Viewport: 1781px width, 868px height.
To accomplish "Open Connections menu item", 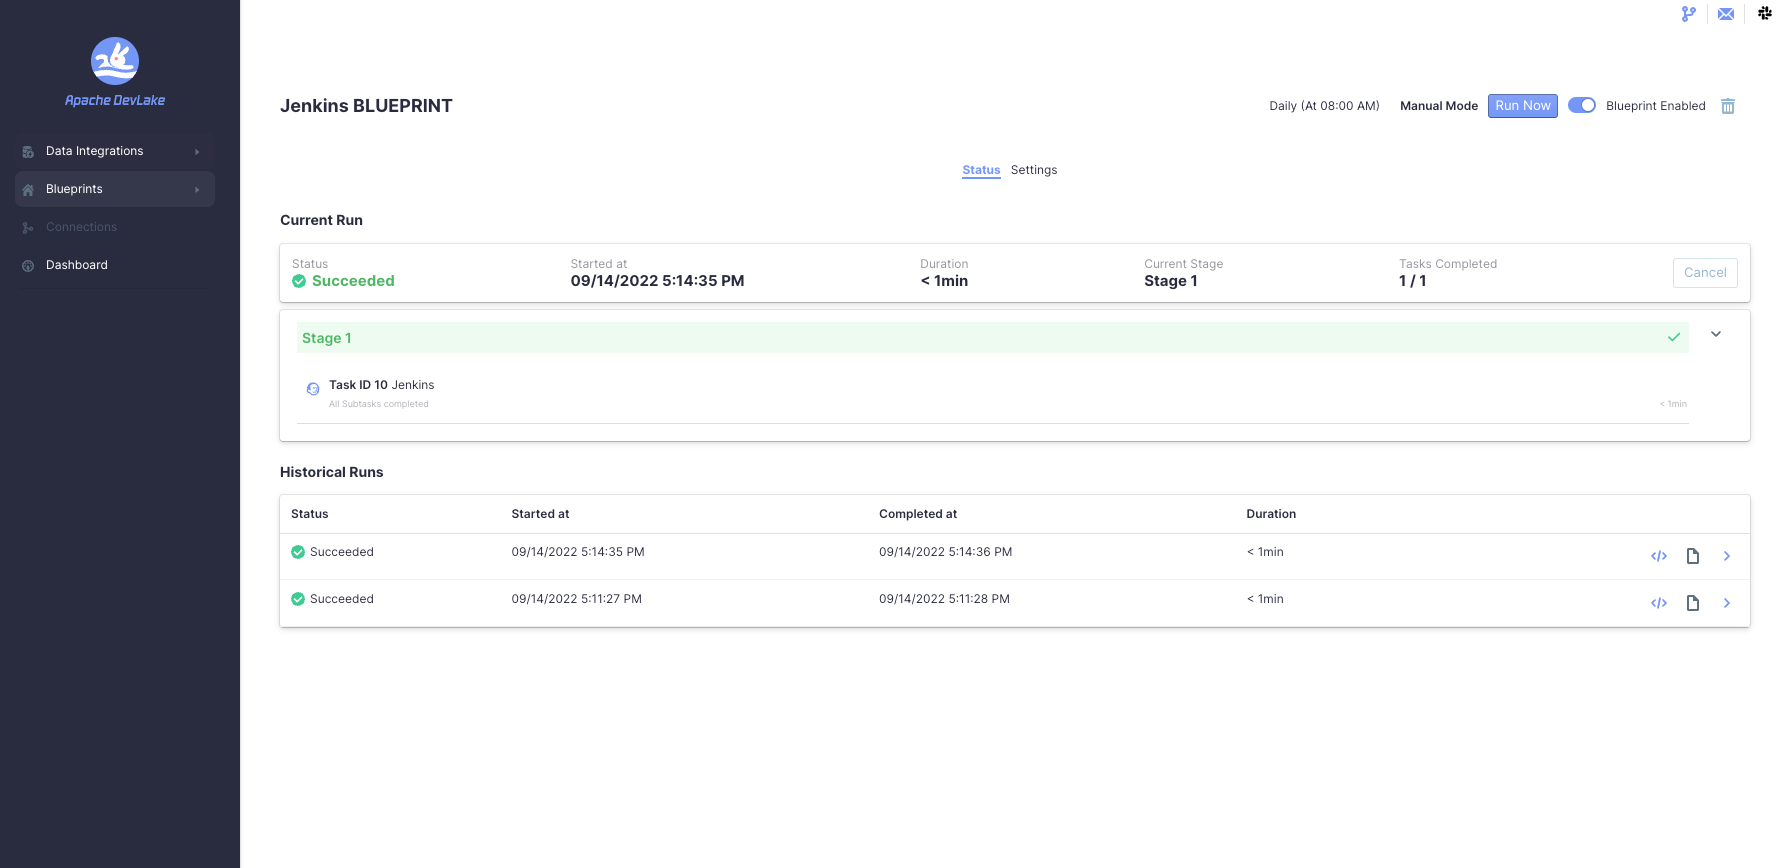I will tap(115, 227).
